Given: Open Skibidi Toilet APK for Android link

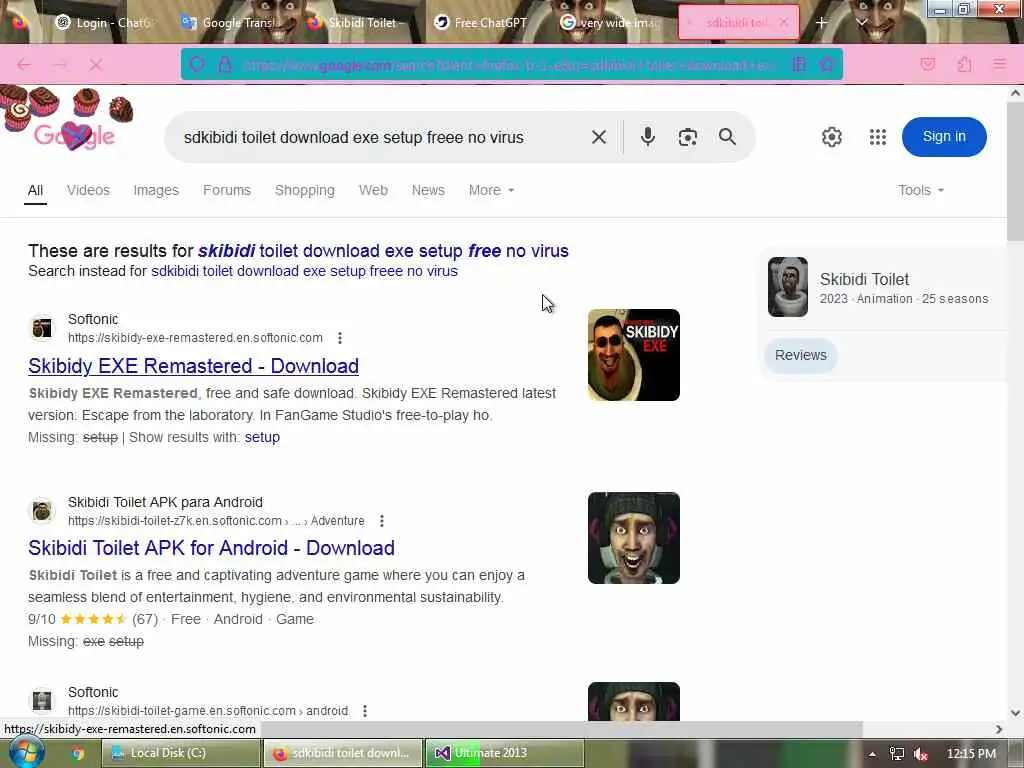Looking at the screenshot, I should pyautogui.click(x=211, y=548).
